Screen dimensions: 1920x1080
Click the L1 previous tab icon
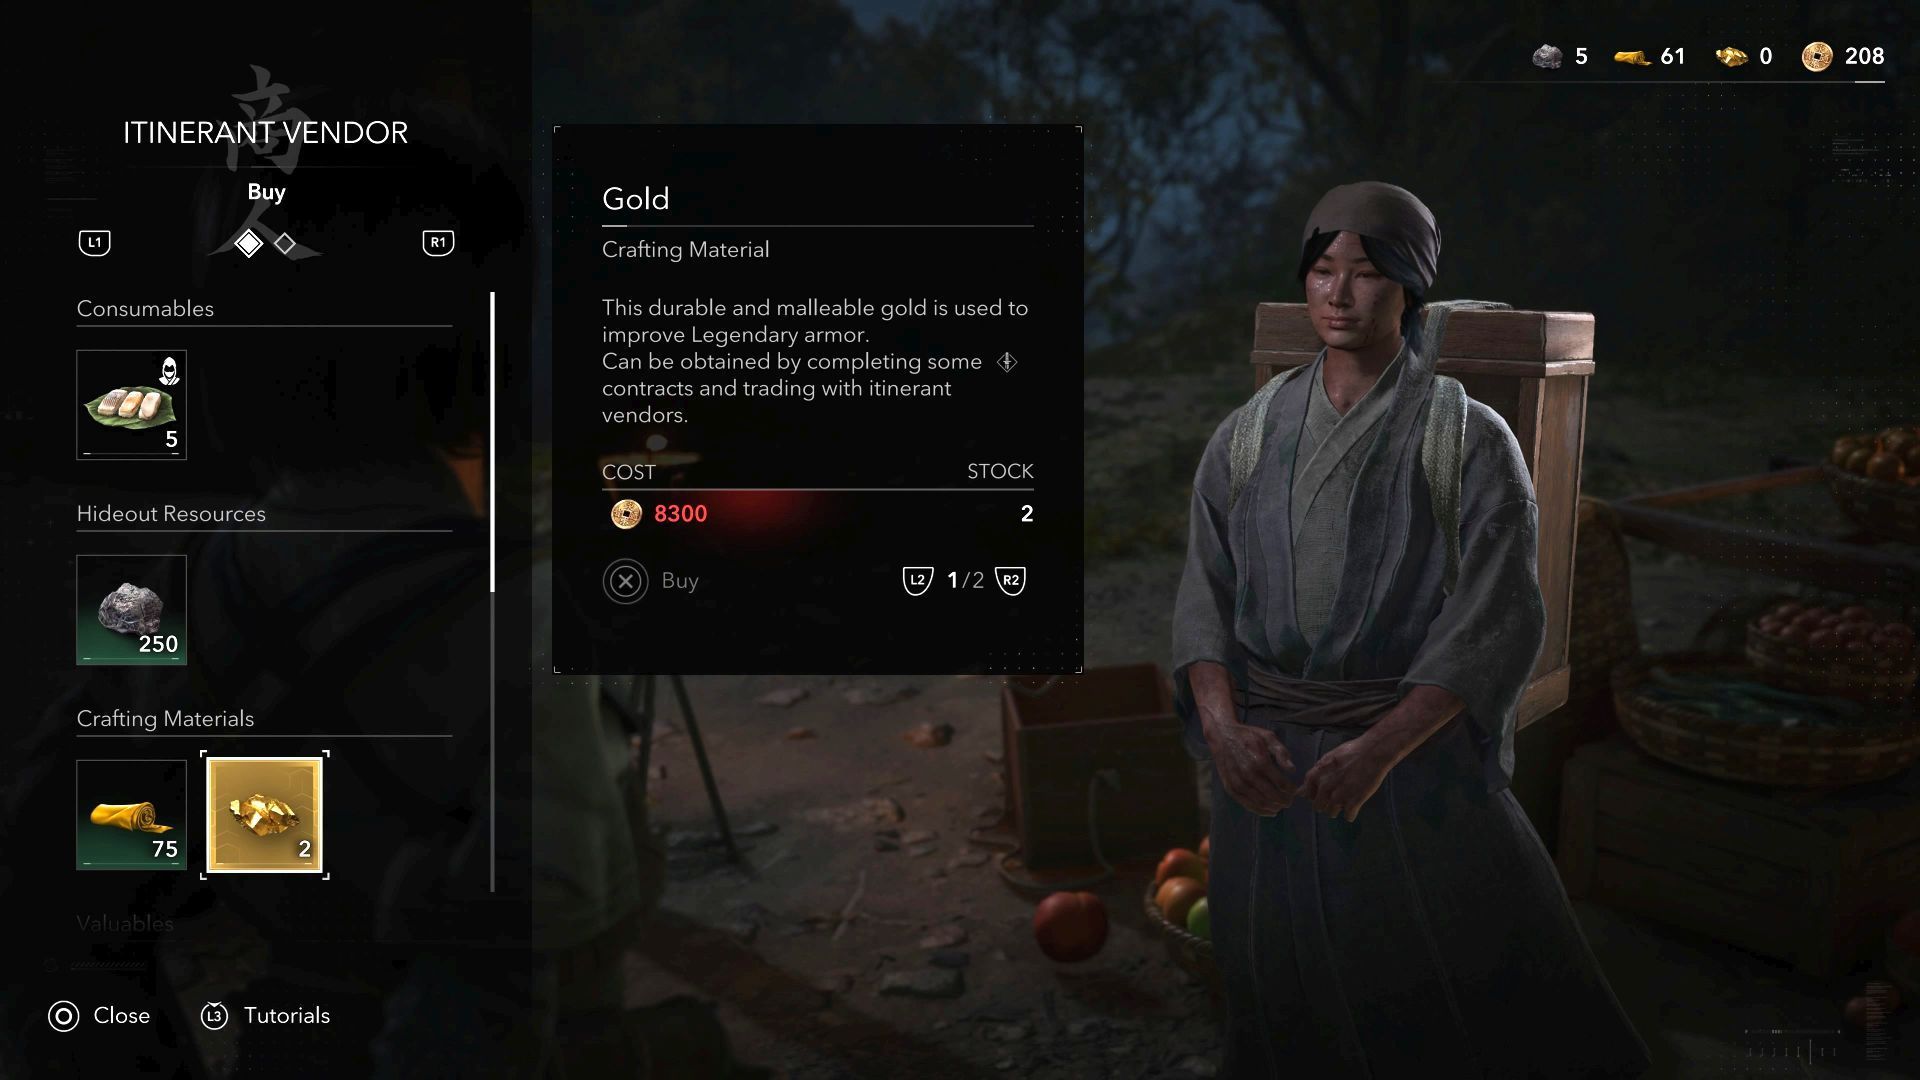[95, 243]
